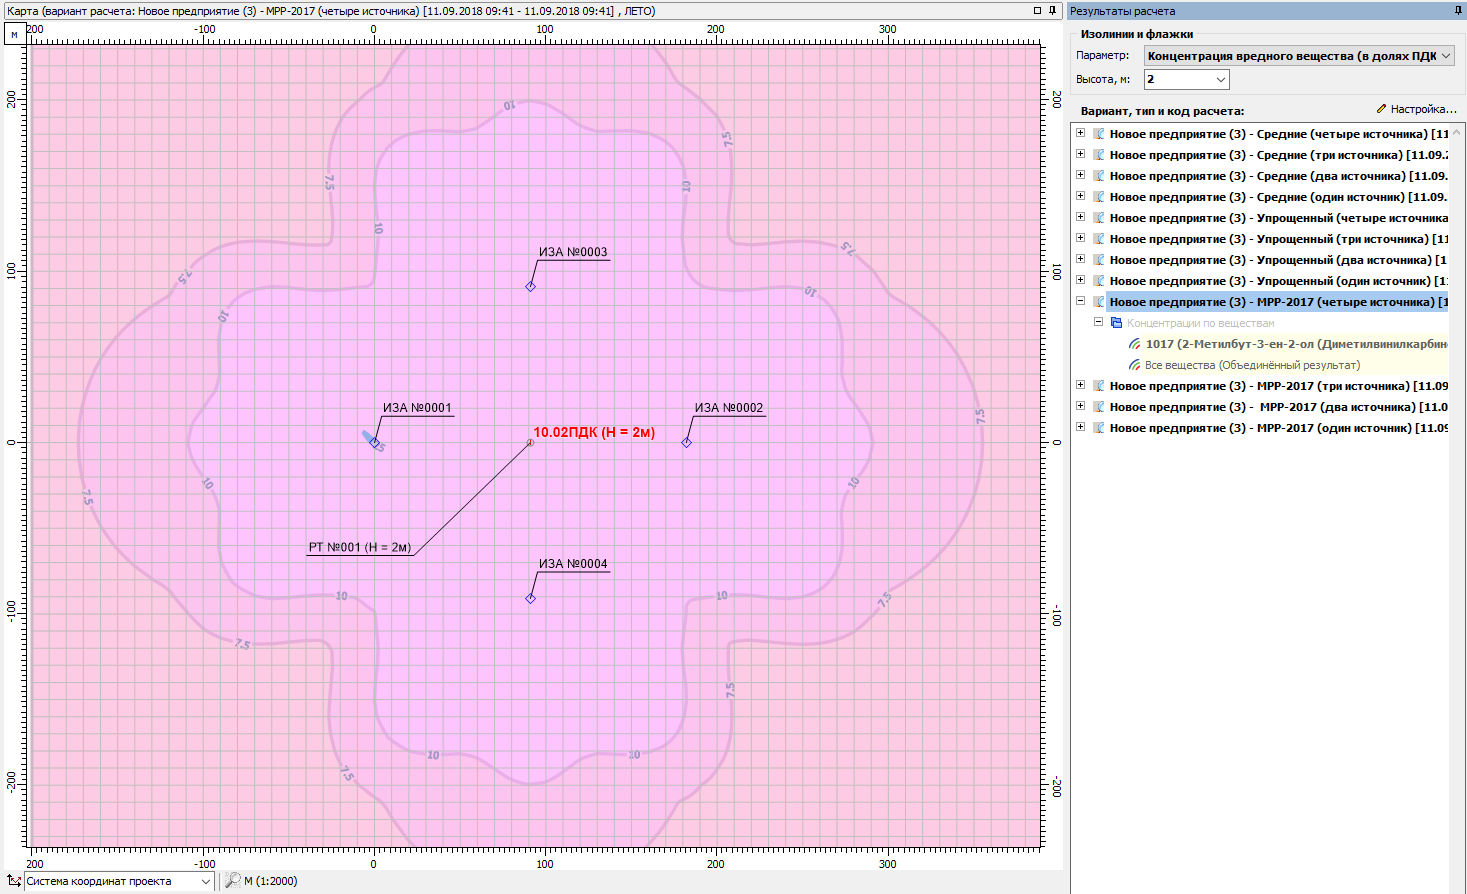Click the ИЗА №0002 source diamond marker

[x=687, y=442]
